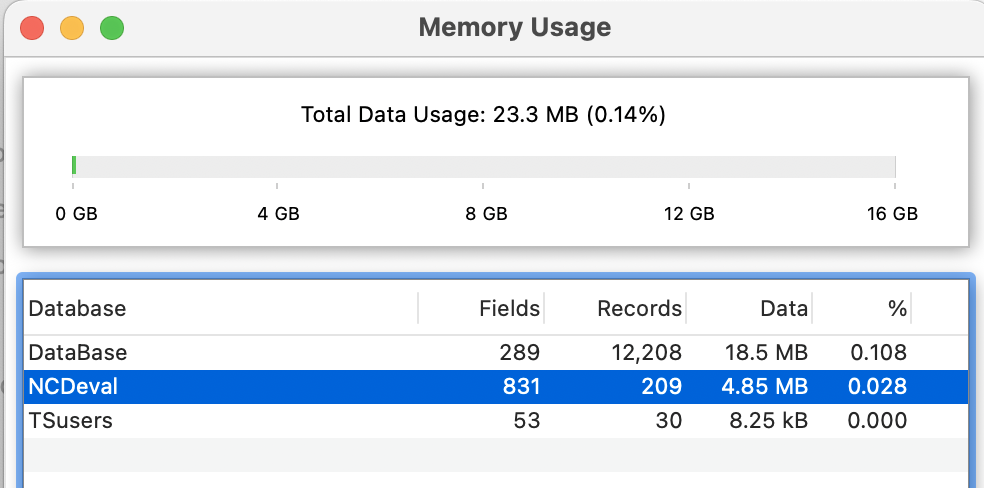Screen dimensions: 984x488
Task: Select the NCDeval row
Action: [x=496, y=386]
